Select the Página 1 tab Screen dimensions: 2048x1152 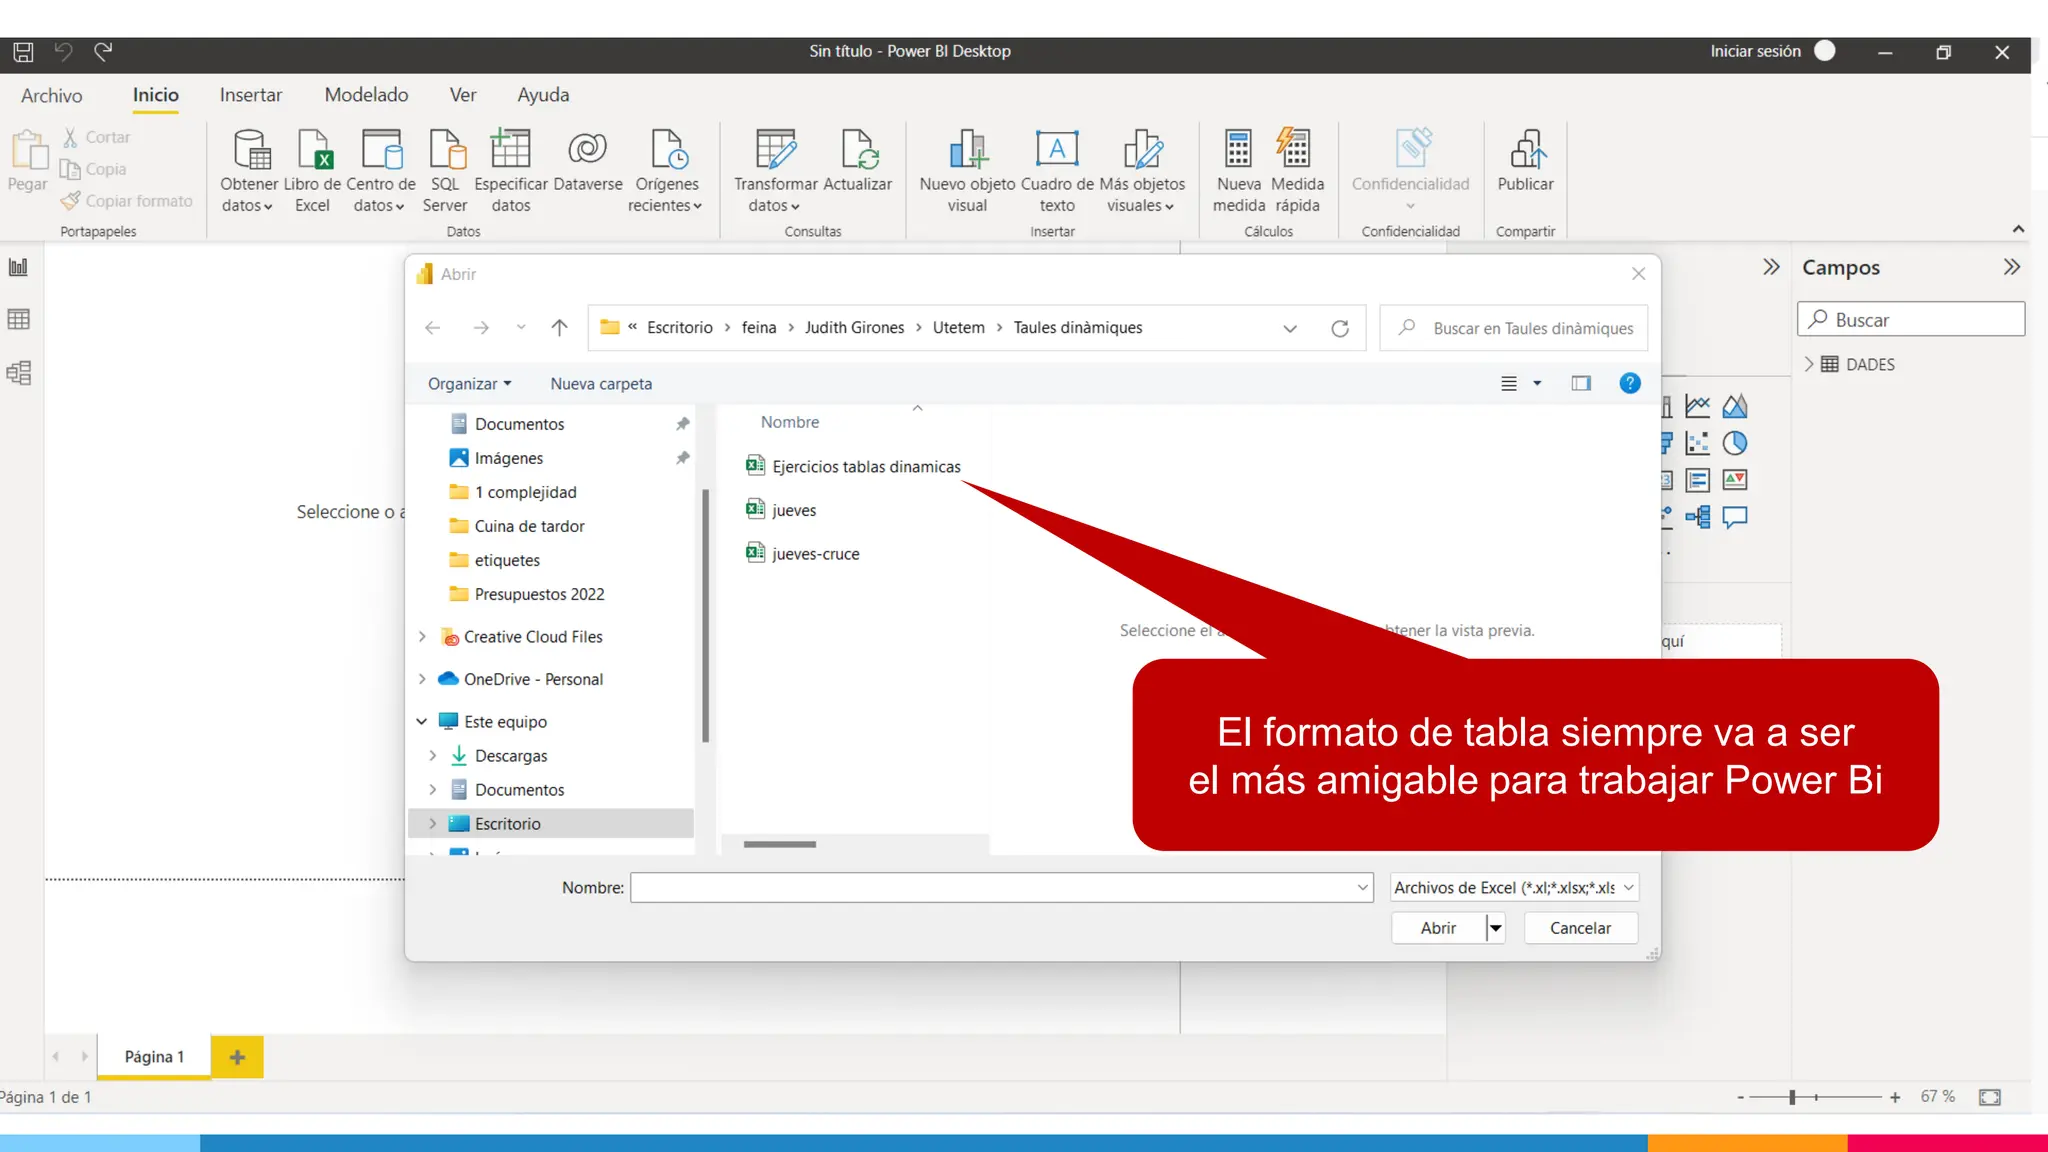tap(154, 1057)
